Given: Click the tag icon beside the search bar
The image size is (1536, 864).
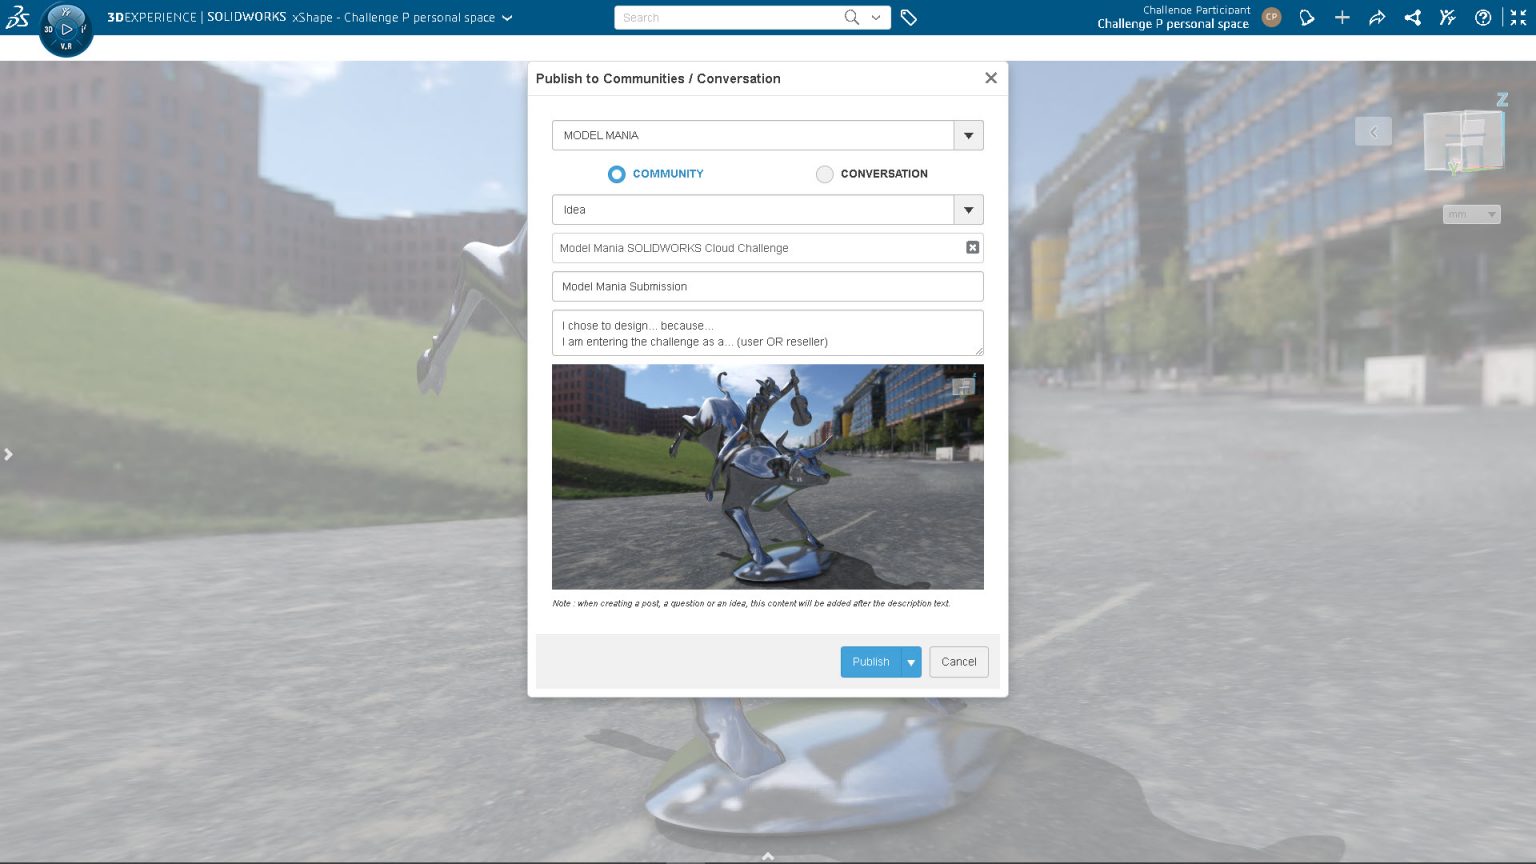Looking at the screenshot, I should [x=909, y=17].
